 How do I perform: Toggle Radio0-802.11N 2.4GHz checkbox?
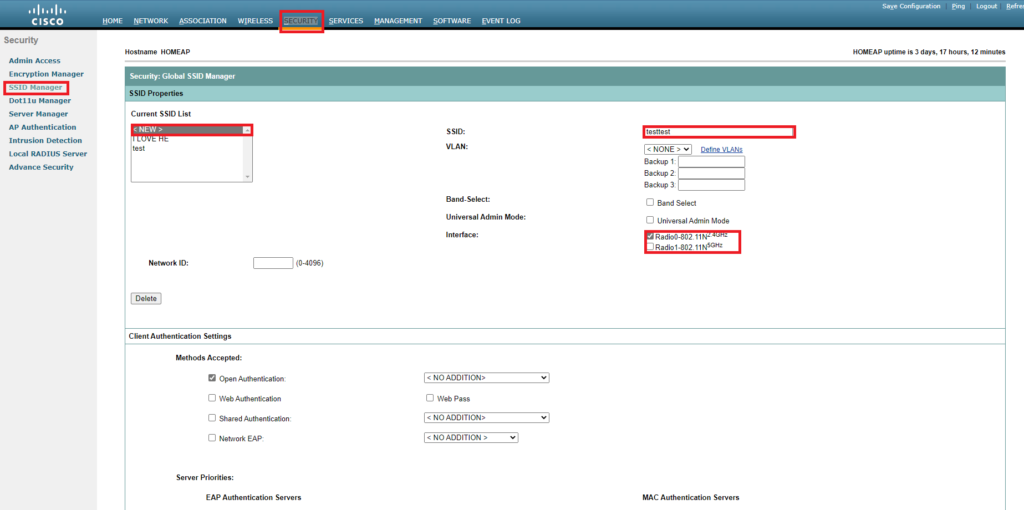650,236
